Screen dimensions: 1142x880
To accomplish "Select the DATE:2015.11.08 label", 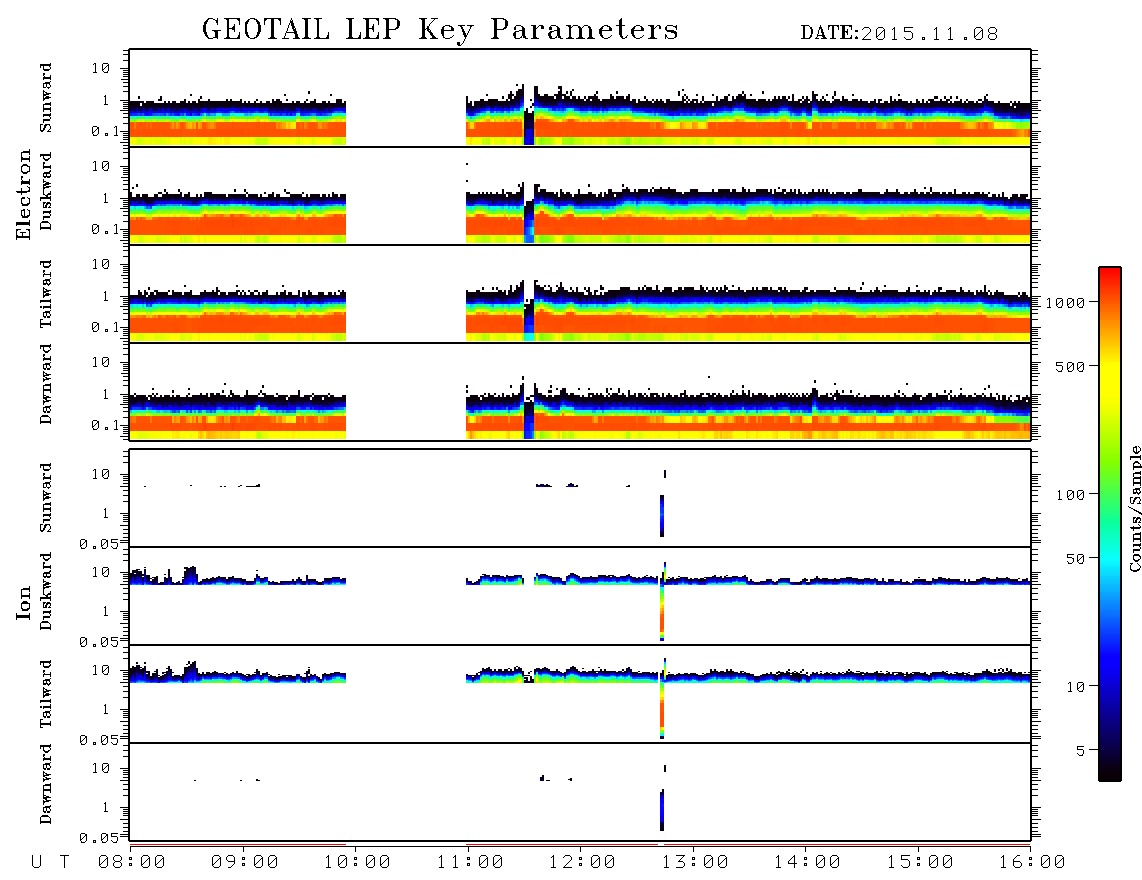I will click(899, 34).
